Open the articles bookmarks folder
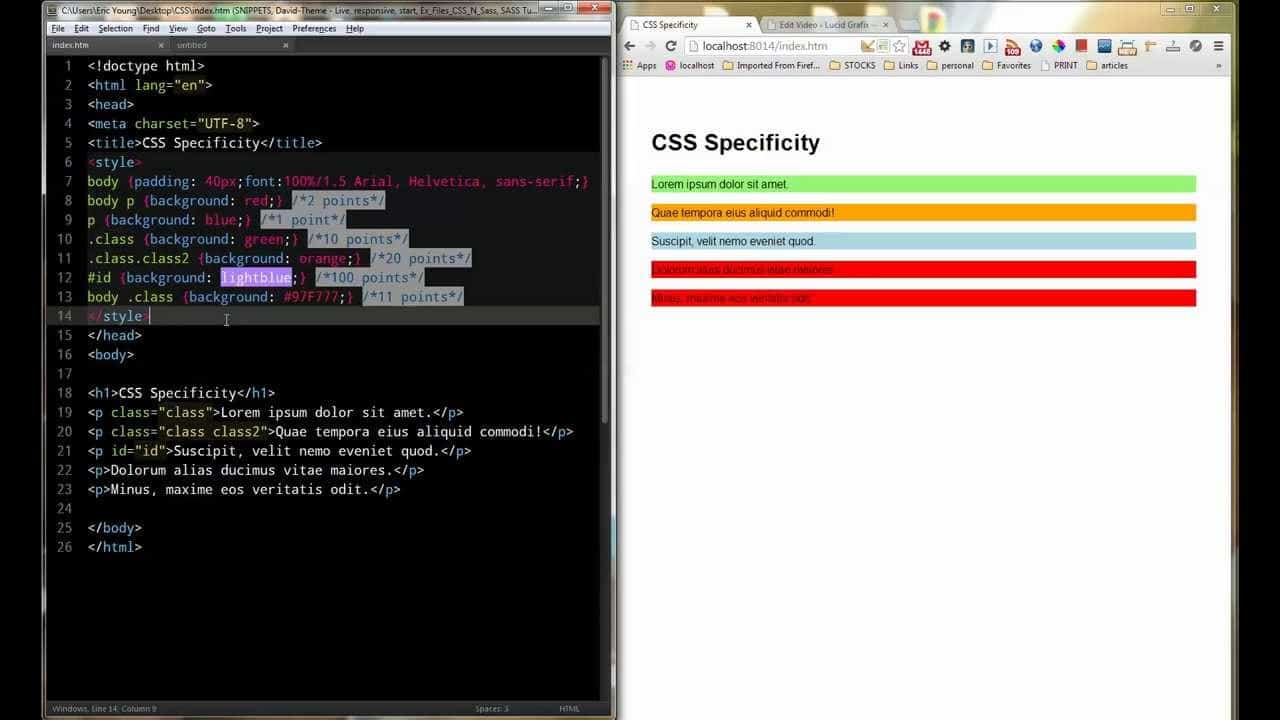 (1107, 66)
